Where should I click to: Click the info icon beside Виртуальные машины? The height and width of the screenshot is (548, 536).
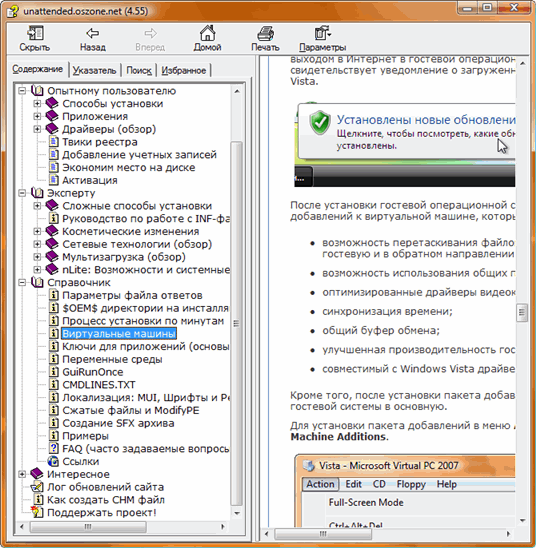coord(53,333)
